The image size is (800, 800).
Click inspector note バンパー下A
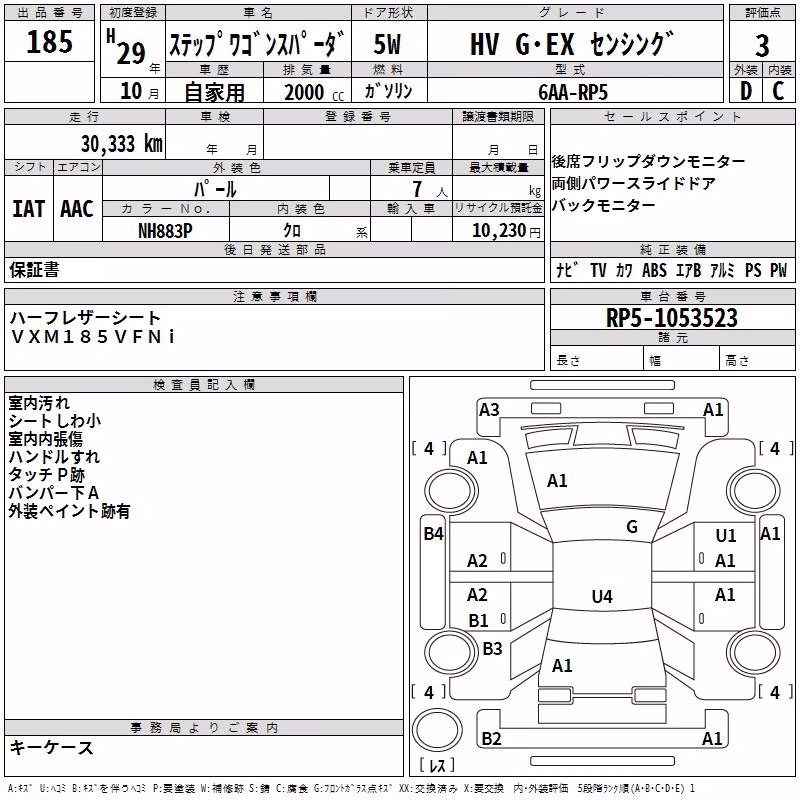[54, 493]
